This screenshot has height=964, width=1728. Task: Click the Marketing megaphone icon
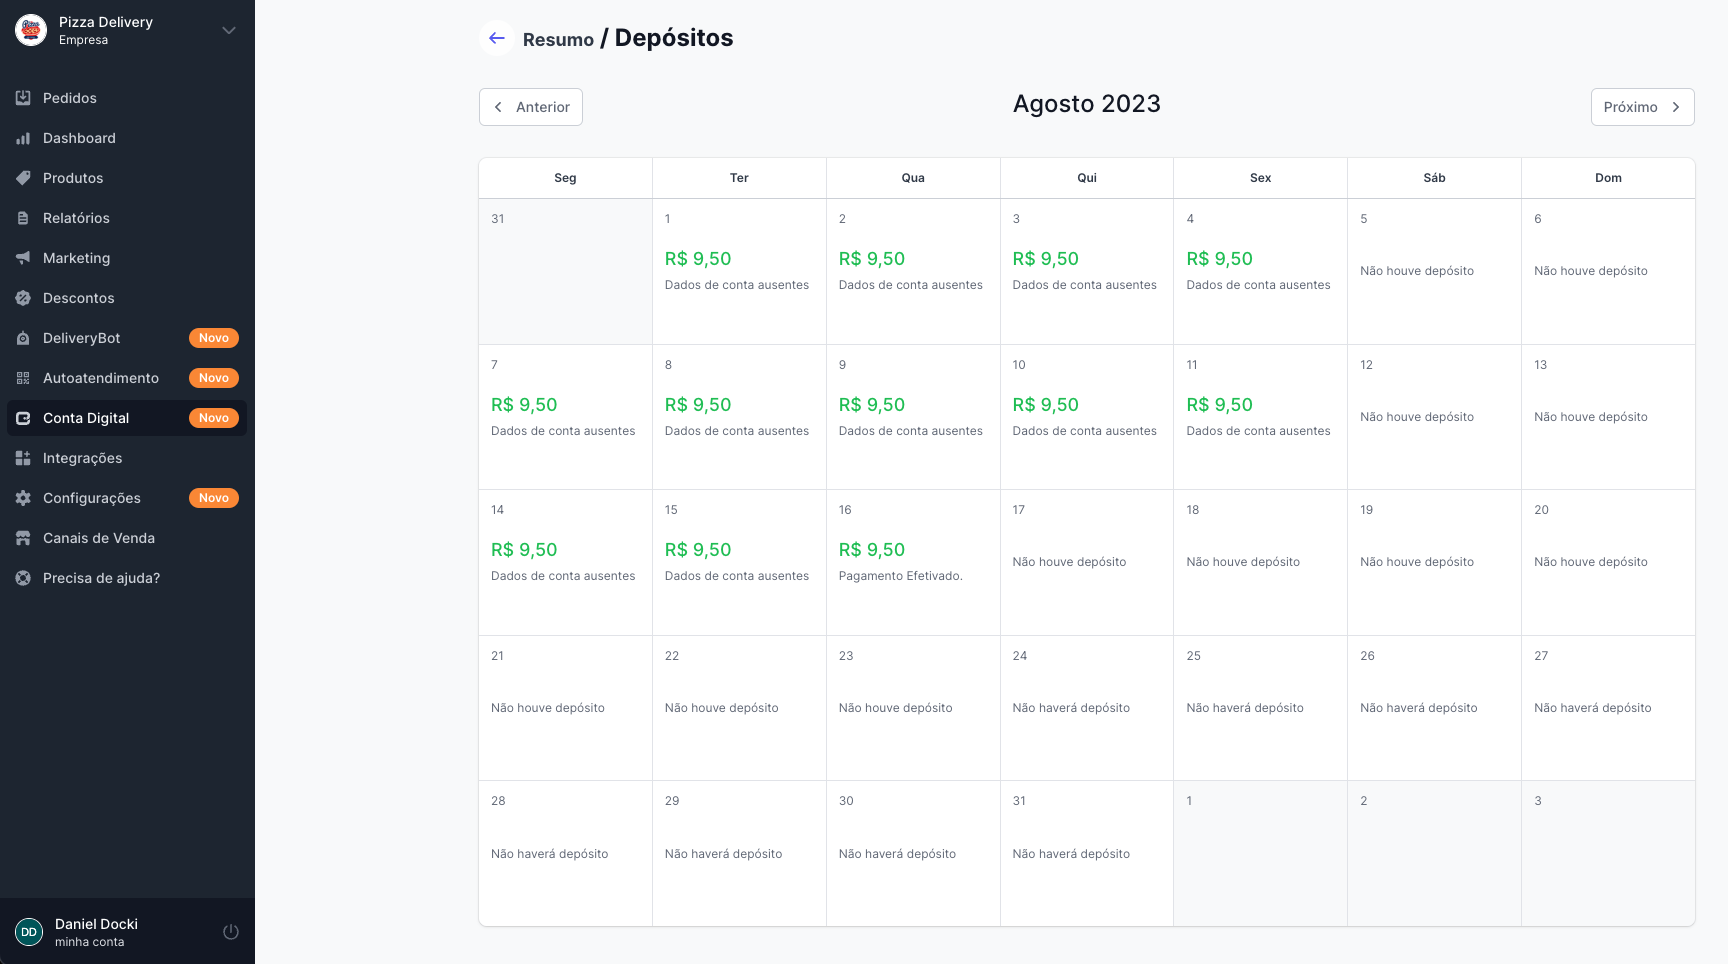[x=23, y=258]
